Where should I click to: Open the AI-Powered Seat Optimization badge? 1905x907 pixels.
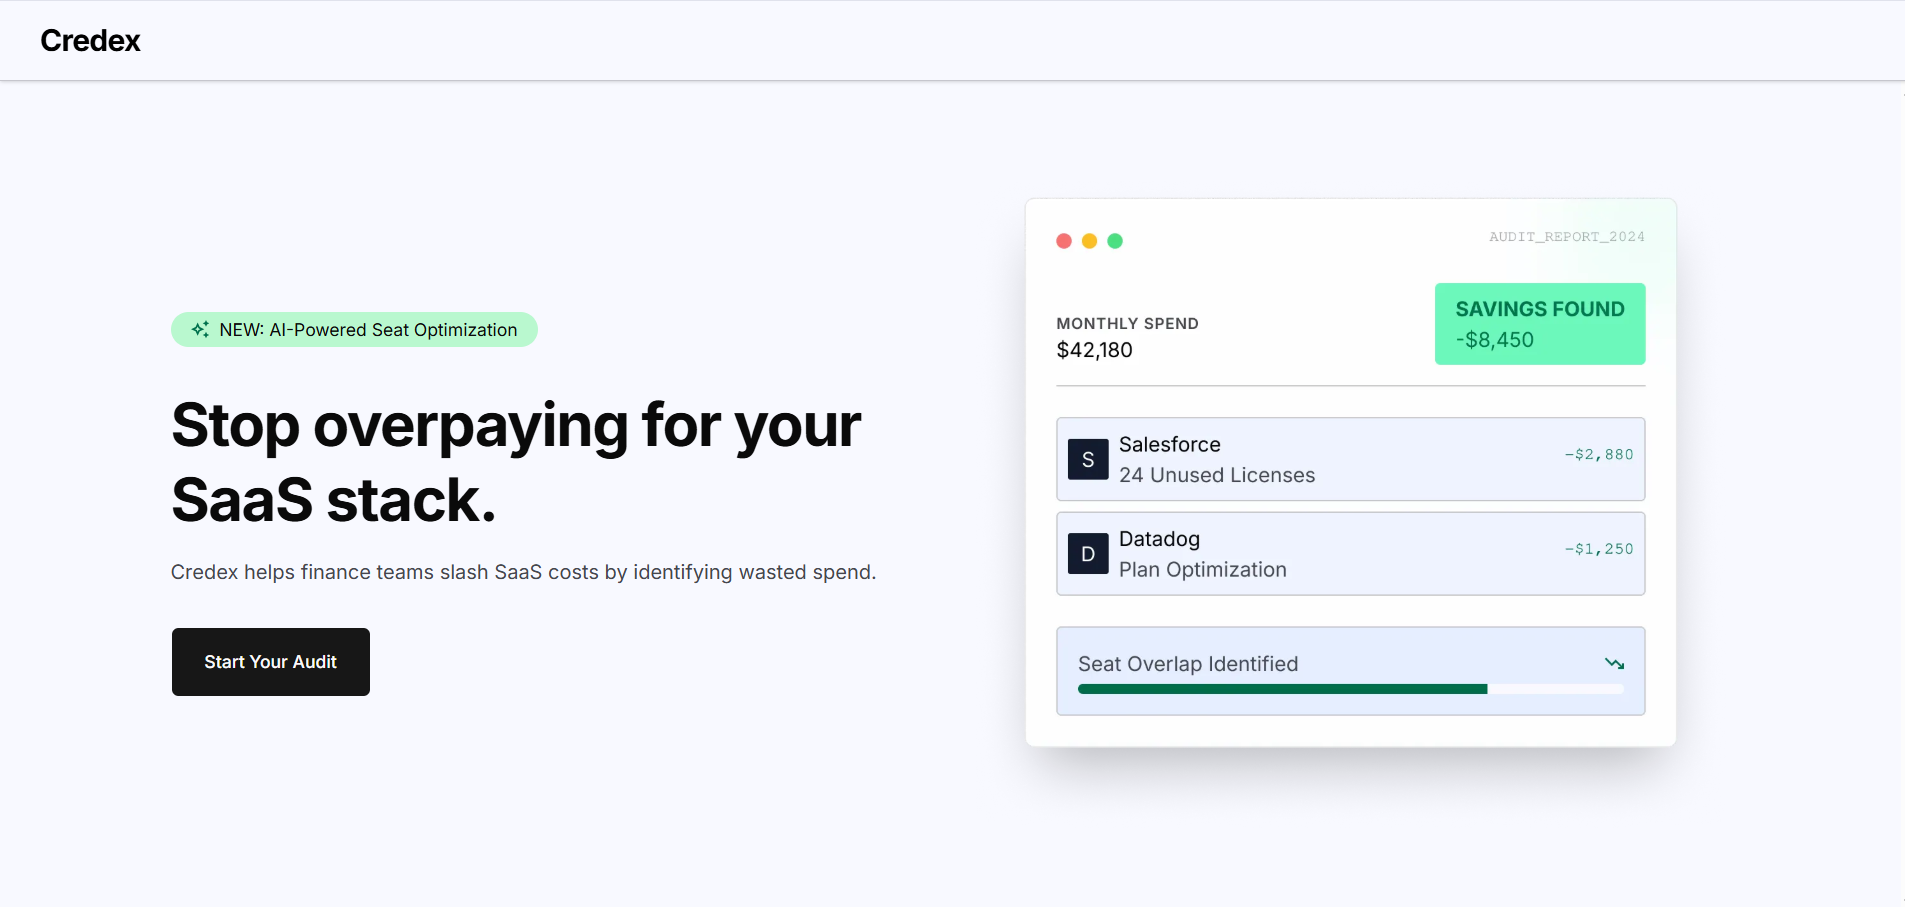354,330
